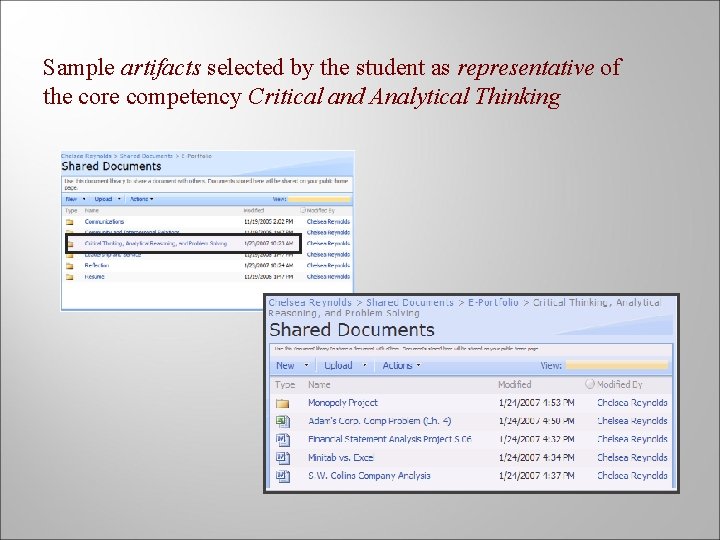Click the Critical Thinking, Analytical Reasoning breadcrumb in the lower window
Viewport: 720px width, 540px height.
click(464, 308)
